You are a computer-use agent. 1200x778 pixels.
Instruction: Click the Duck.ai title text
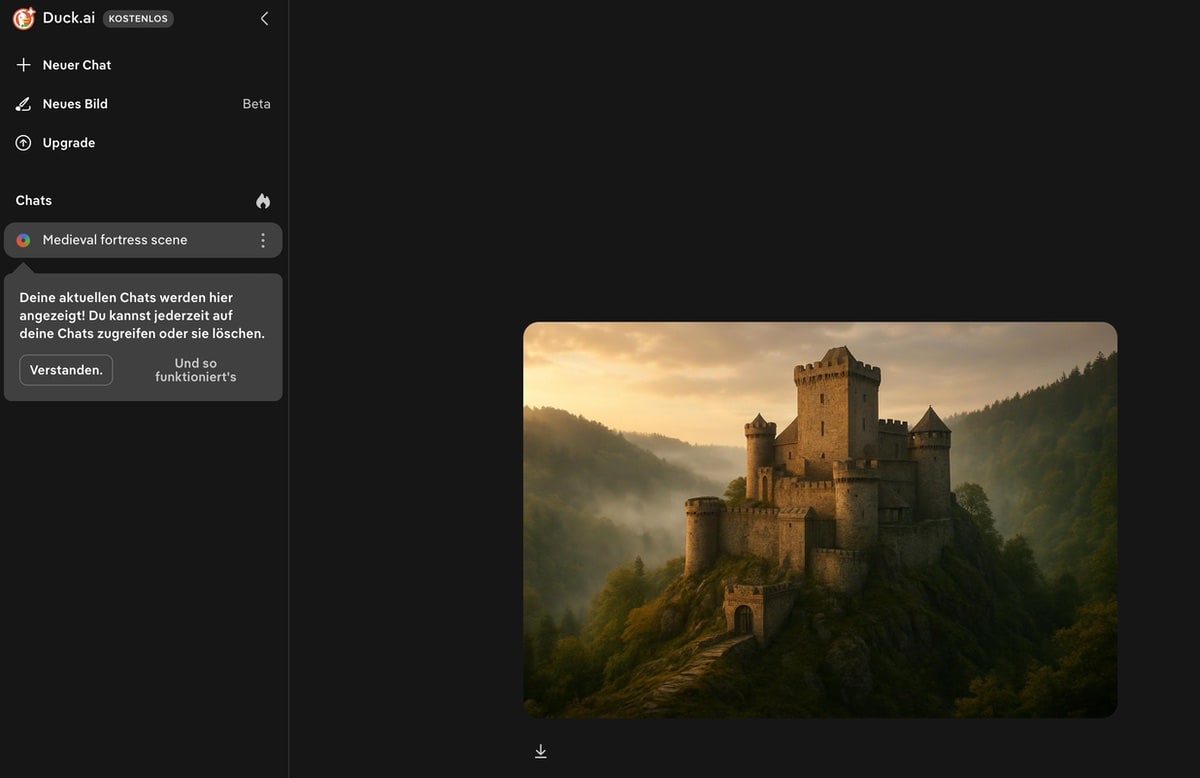tap(69, 18)
